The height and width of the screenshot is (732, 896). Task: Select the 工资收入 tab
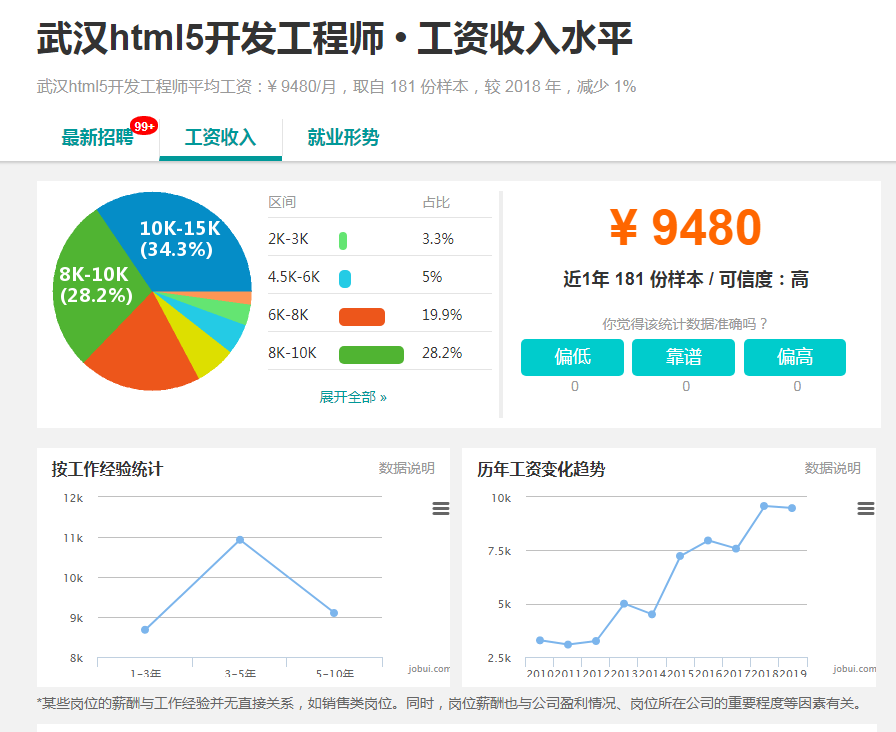221,137
